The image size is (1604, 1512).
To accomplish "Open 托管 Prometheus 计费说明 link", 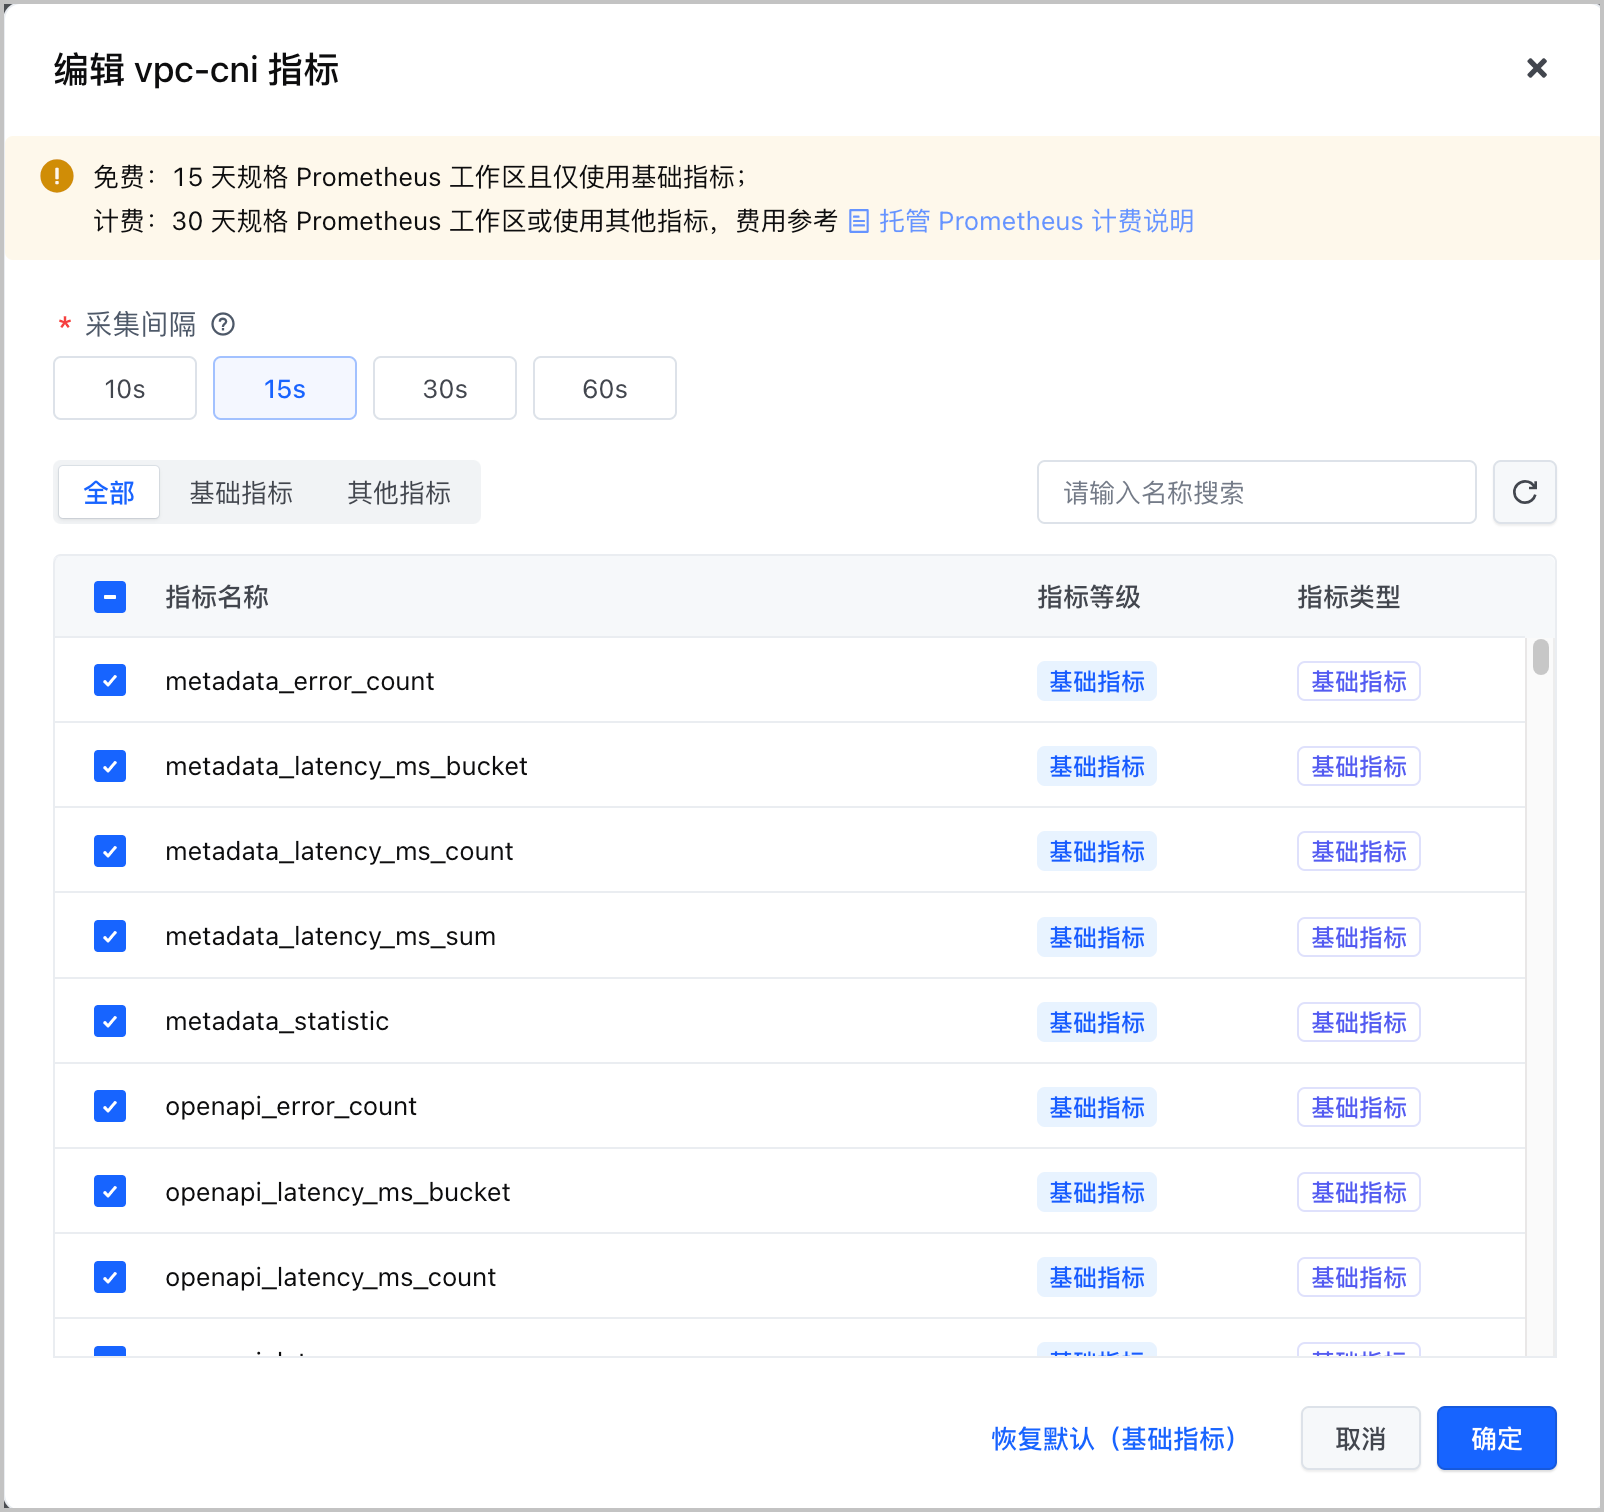I will tap(1021, 221).
